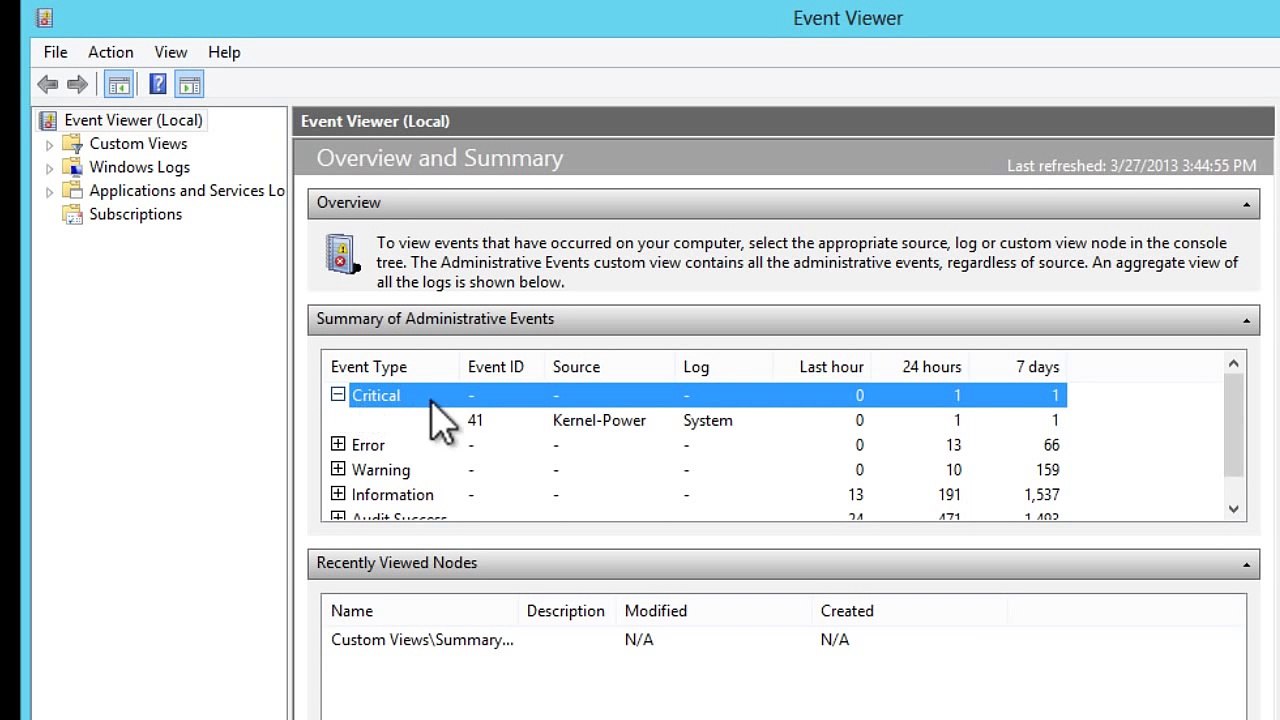Viewport: 1280px width, 720px height.
Task: Click the Forward arrow toolbar icon
Action: 76,85
